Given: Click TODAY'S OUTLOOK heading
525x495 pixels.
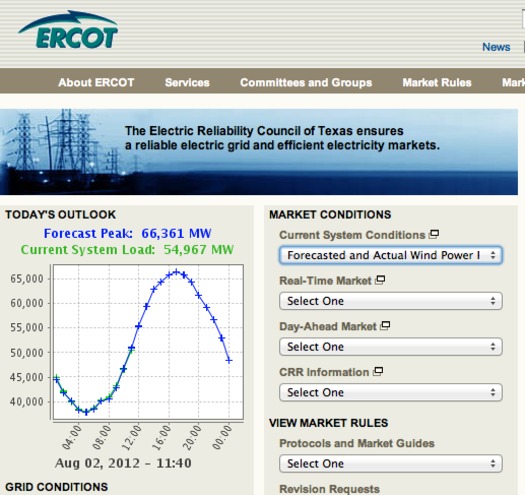Looking at the screenshot, I should (x=61, y=215).
